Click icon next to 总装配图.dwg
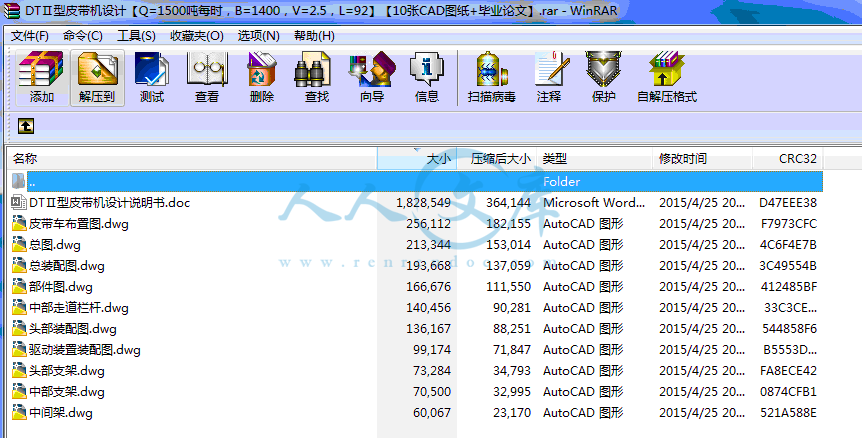 click(19, 265)
